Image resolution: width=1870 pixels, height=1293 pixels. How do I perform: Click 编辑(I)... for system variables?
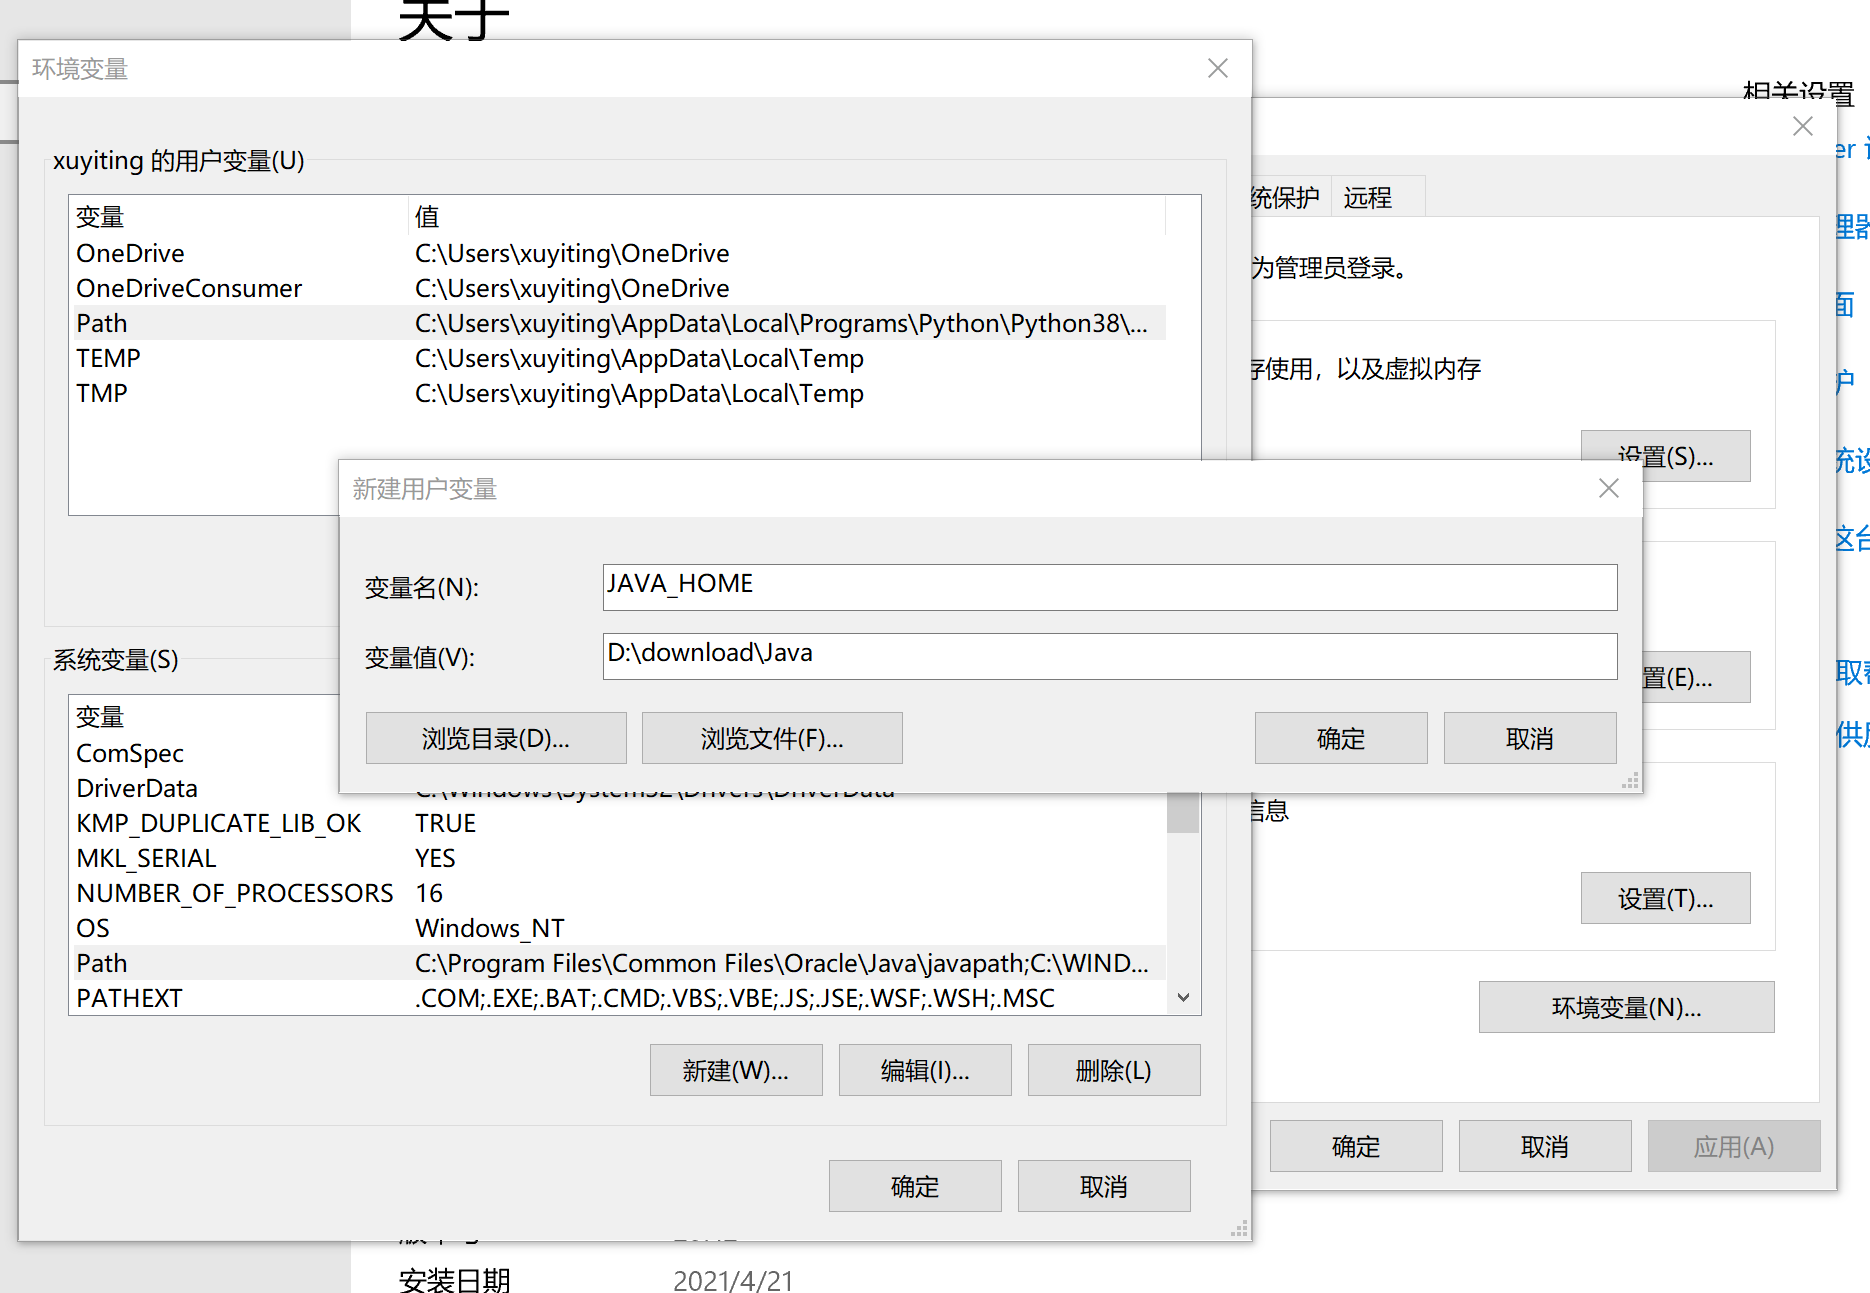tap(925, 1070)
